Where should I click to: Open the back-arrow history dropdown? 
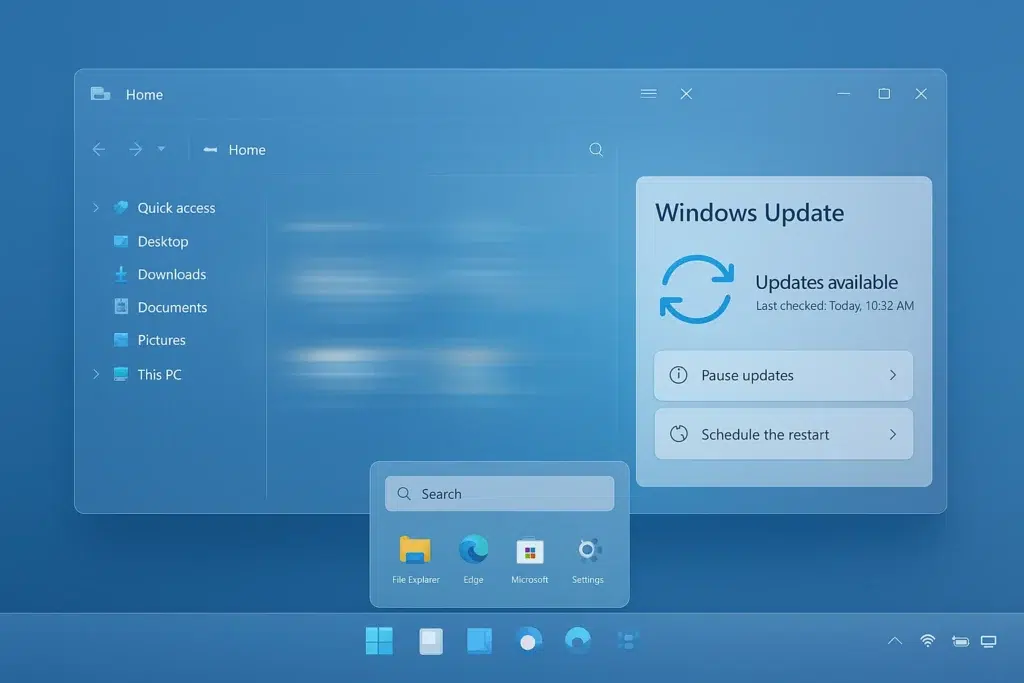[x=162, y=149]
